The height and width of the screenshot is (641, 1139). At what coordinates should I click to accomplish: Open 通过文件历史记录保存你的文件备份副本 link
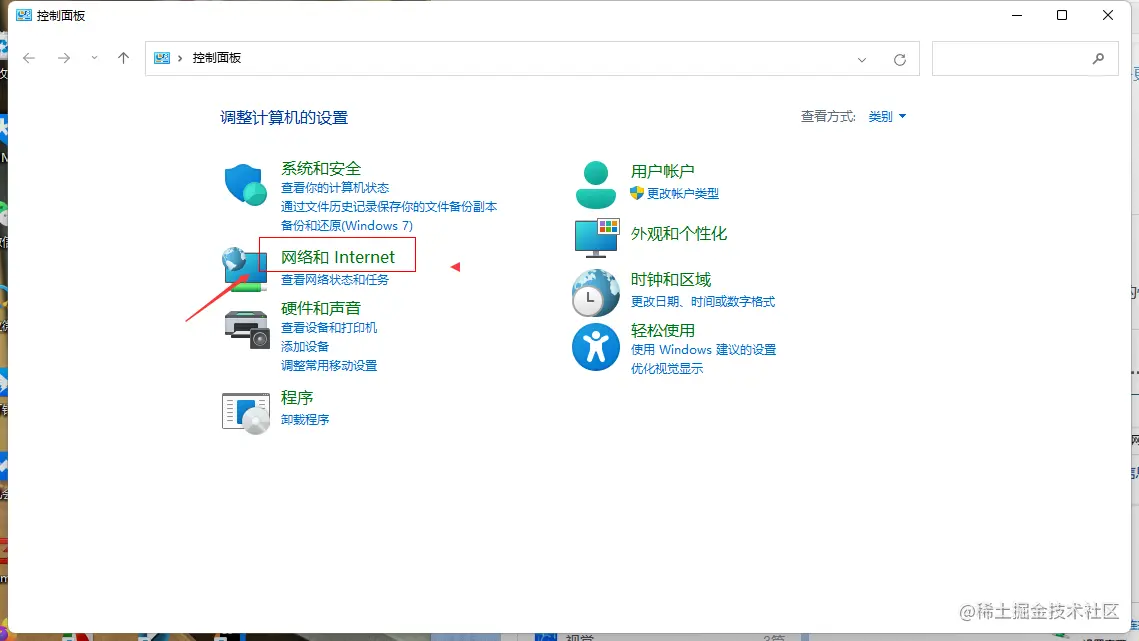389,207
